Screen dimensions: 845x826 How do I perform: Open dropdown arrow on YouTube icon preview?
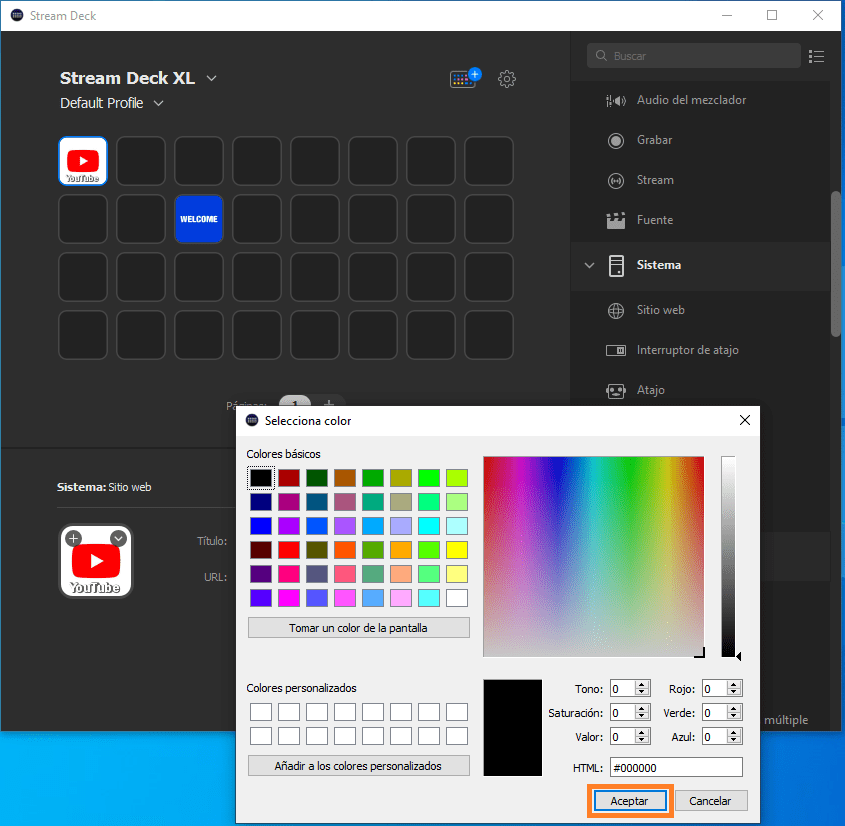pos(118,538)
